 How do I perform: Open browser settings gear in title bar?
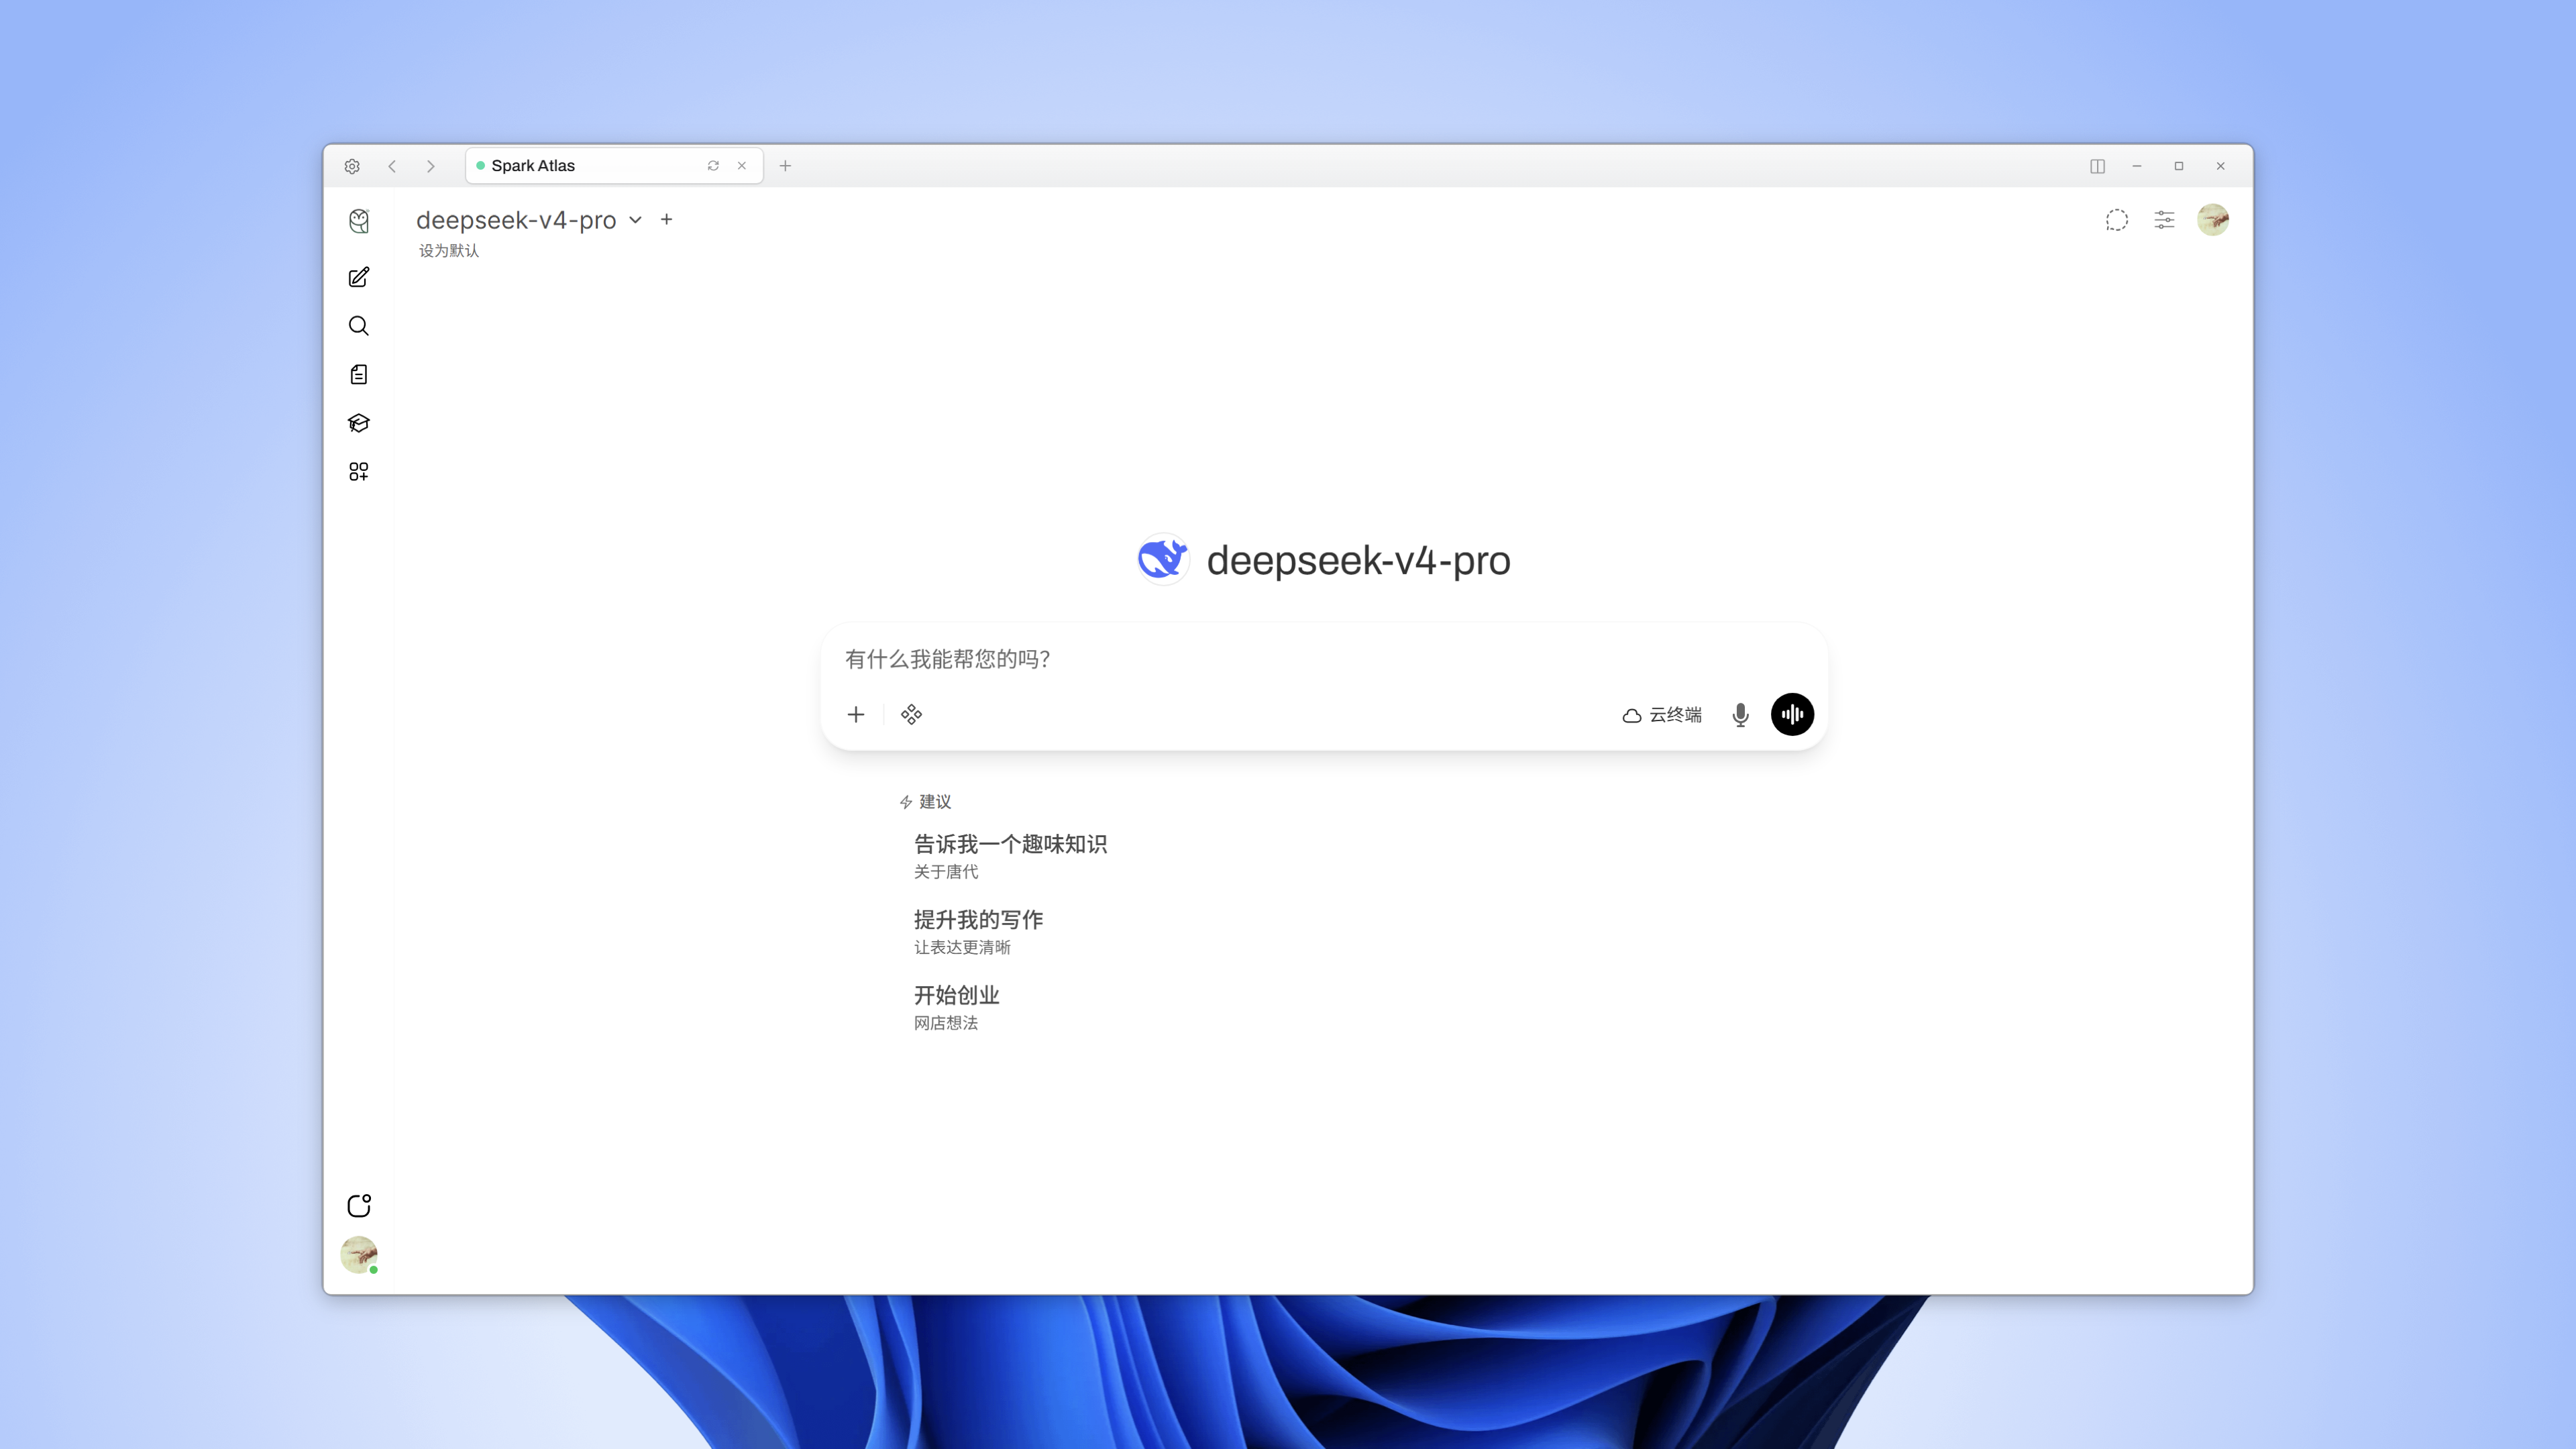coord(352,166)
